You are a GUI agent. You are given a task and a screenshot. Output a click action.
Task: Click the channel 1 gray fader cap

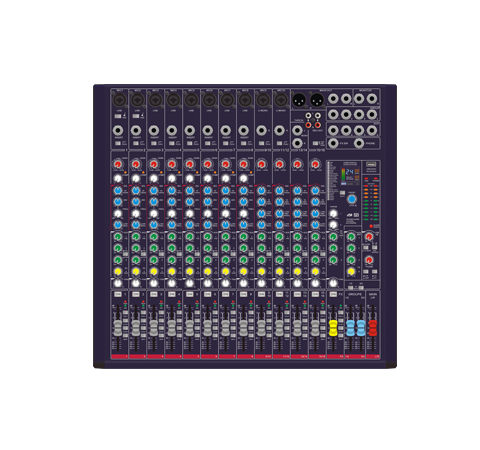(x=118, y=328)
